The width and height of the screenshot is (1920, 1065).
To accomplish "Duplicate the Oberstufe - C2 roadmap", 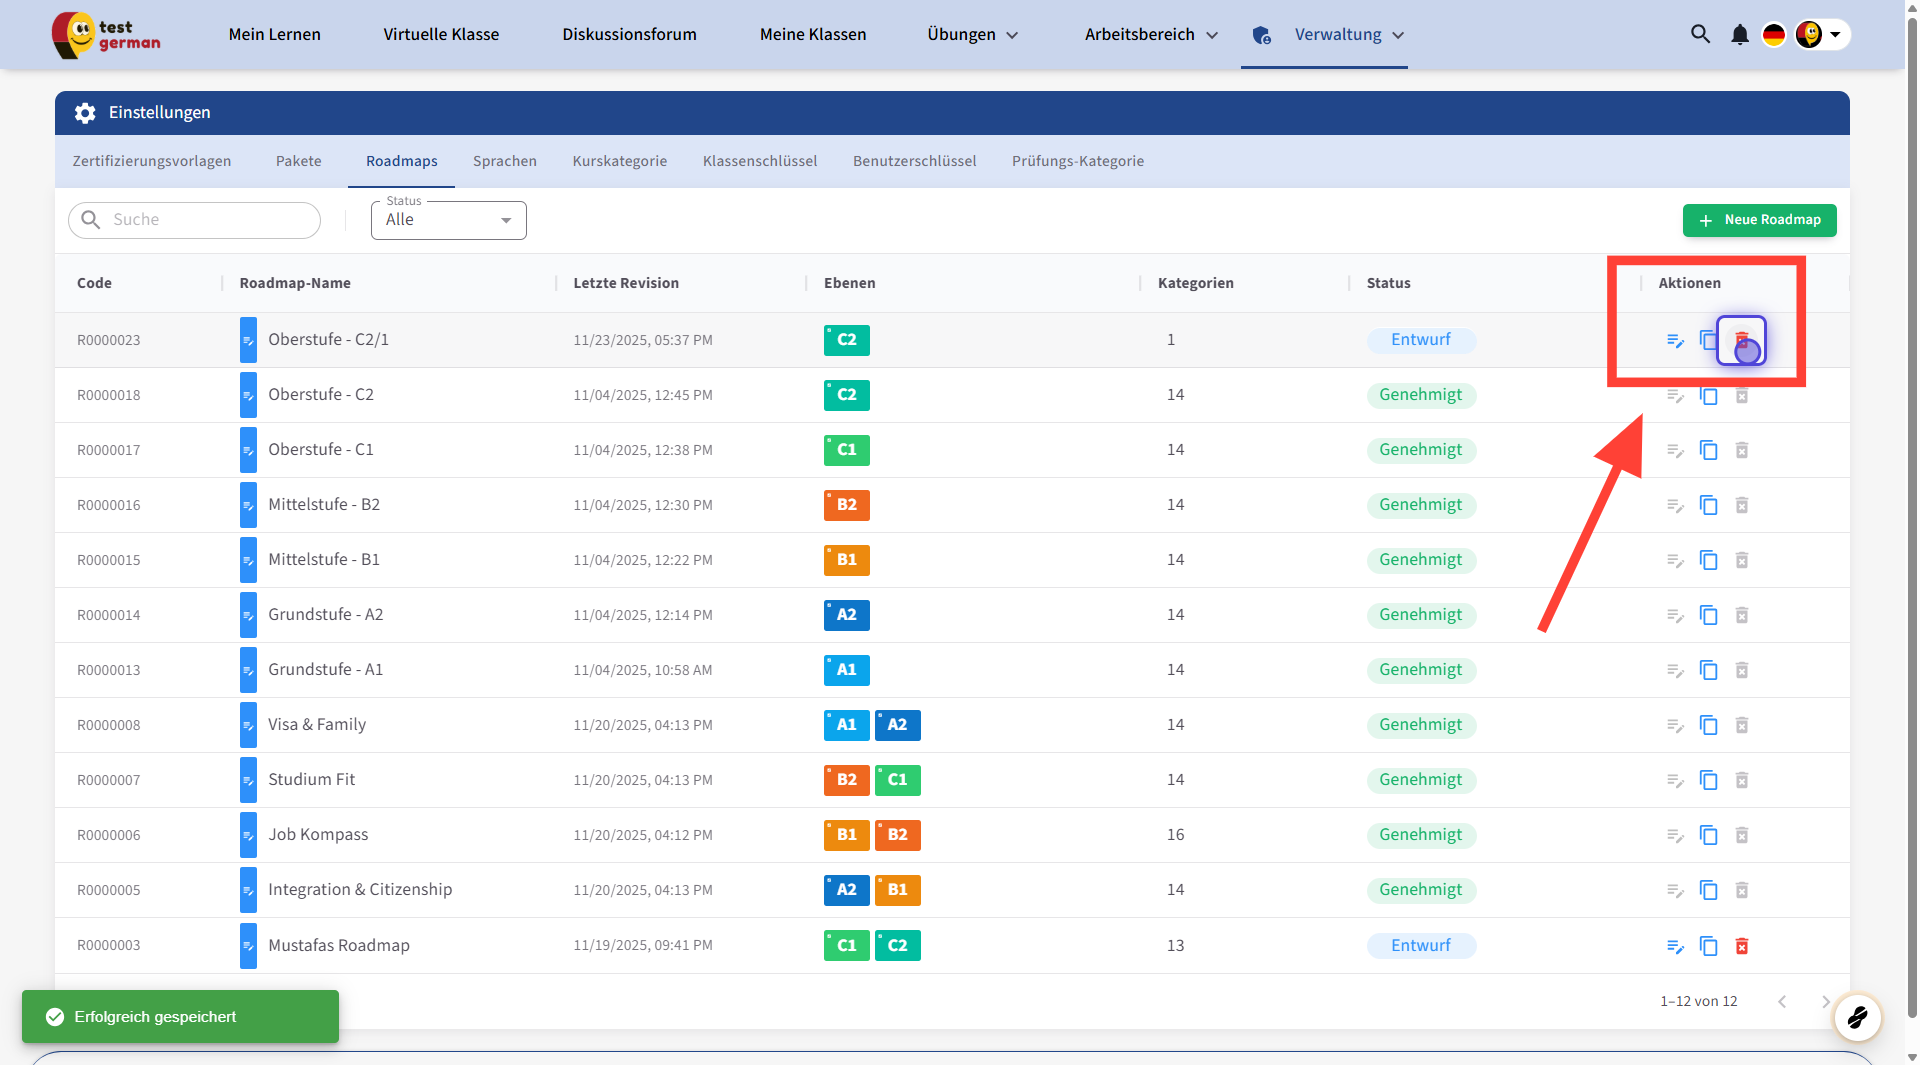I will 1709,396.
